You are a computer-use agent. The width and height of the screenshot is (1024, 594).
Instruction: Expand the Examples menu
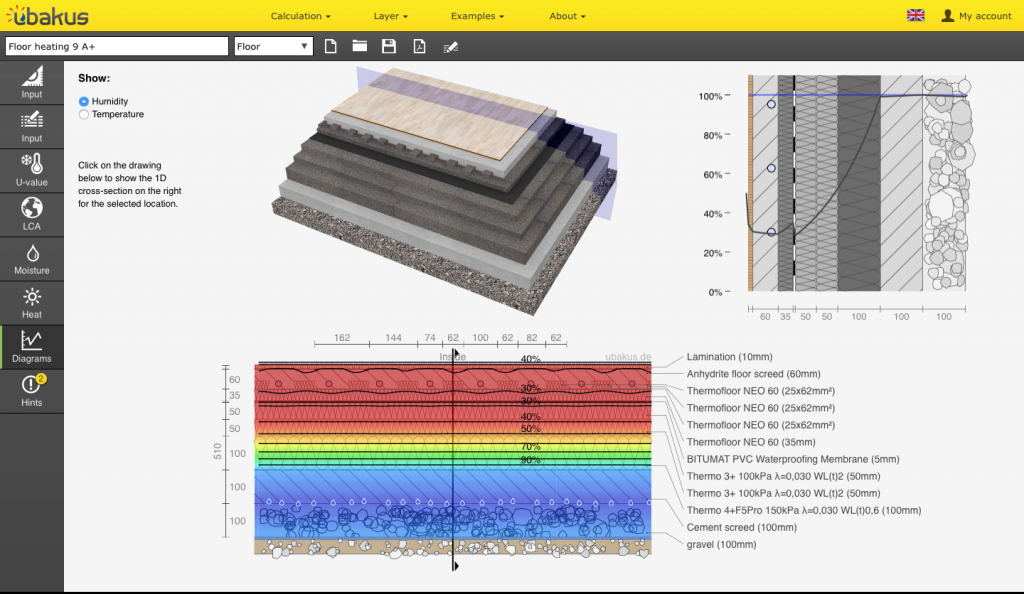(x=477, y=16)
